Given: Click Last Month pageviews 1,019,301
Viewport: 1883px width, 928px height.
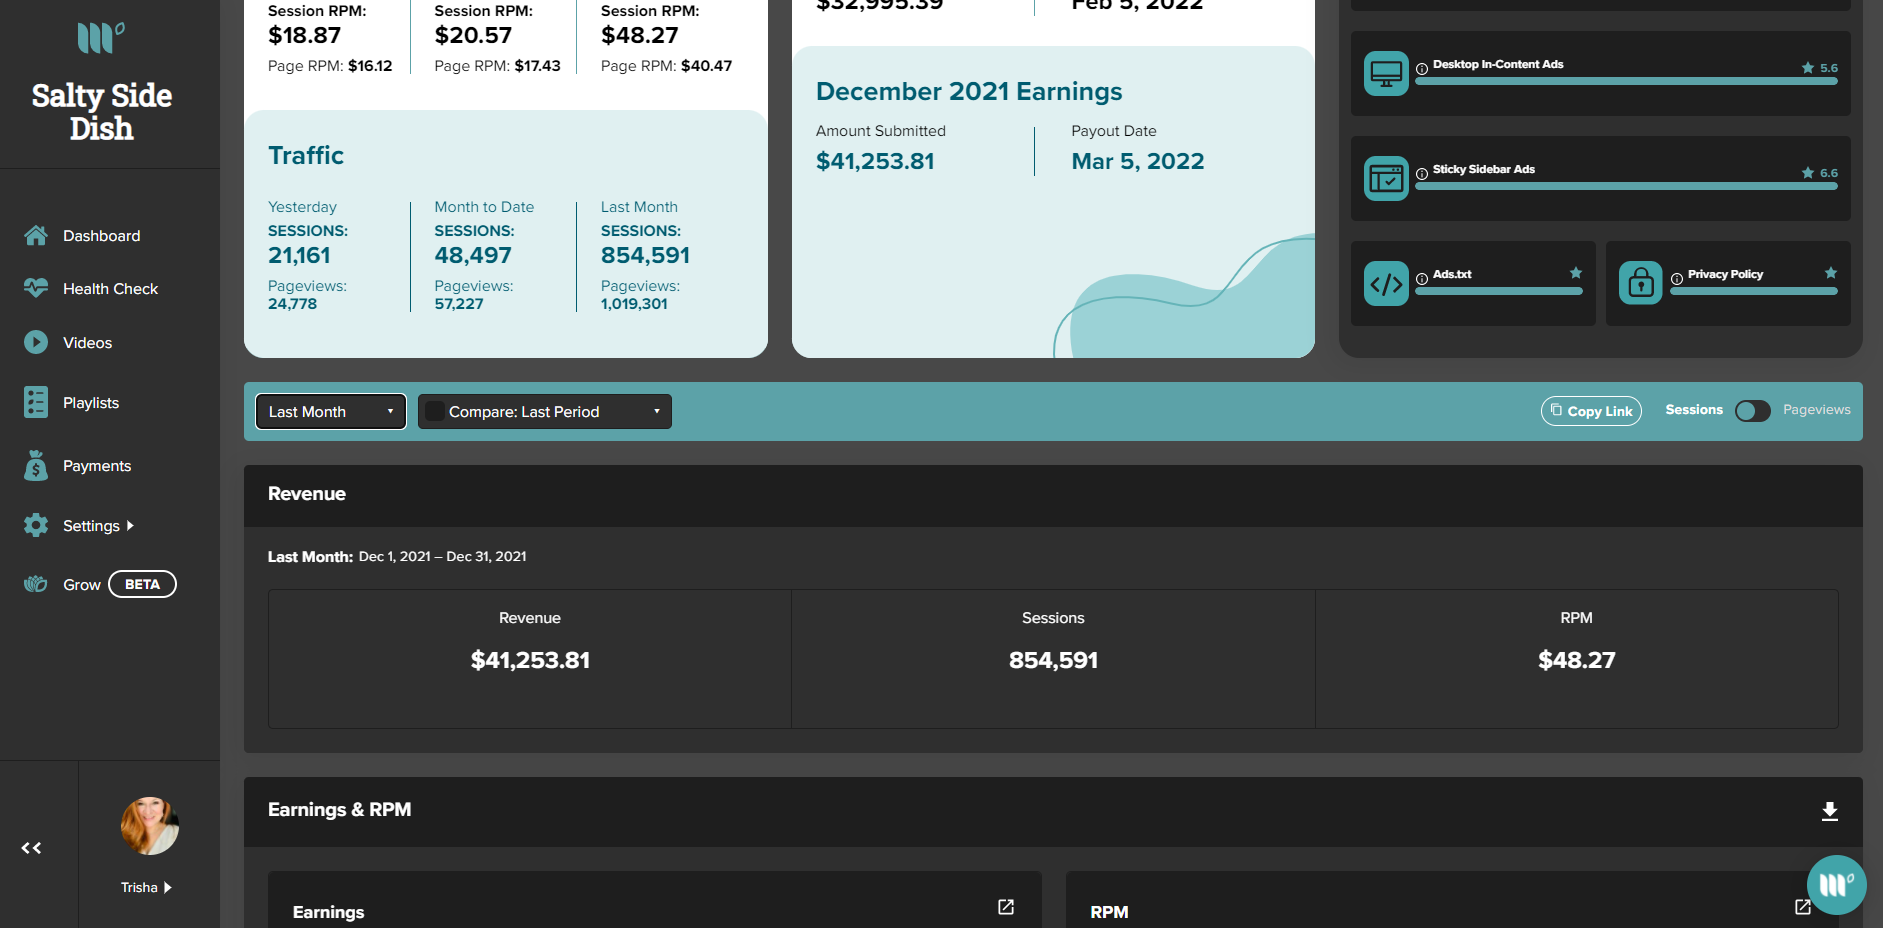Looking at the screenshot, I should point(634,304).
